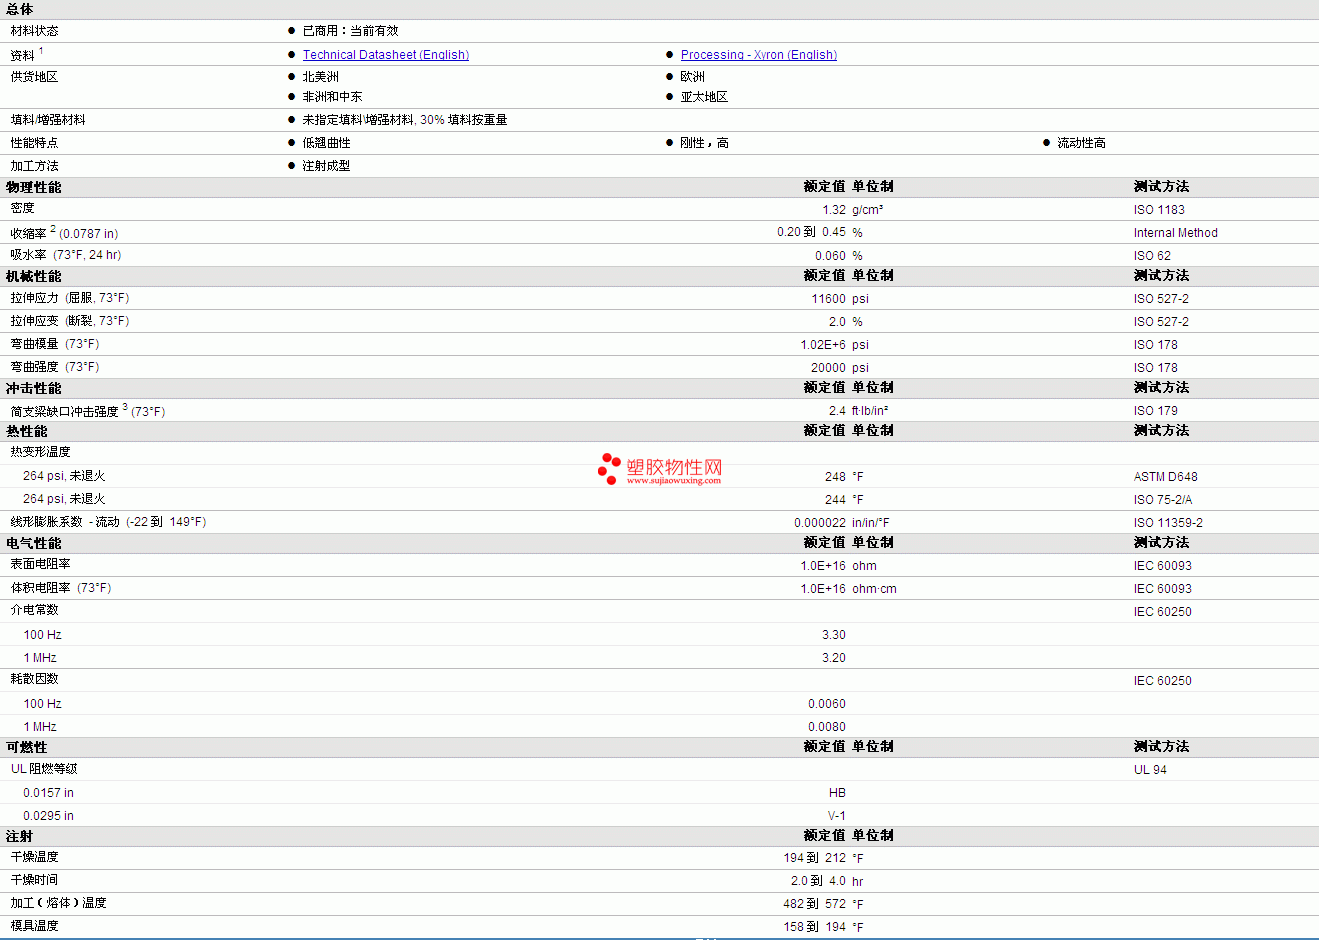This screenshot has height=940, width=1319.
Task: Click the 体积电阻率 row label
Action: pyautogui.click(x=41, y=588)
